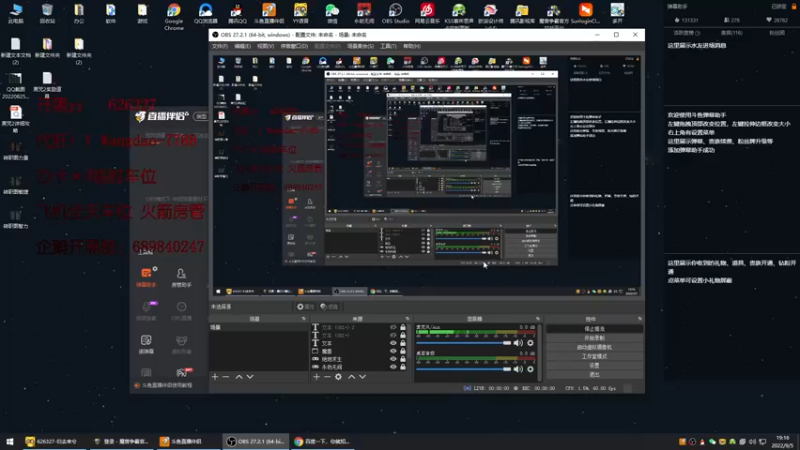Screen dimensions: 800x450
Task: Open the NetEase Cloud Music desktop shortcut
Action: click(x=427, y=14)
